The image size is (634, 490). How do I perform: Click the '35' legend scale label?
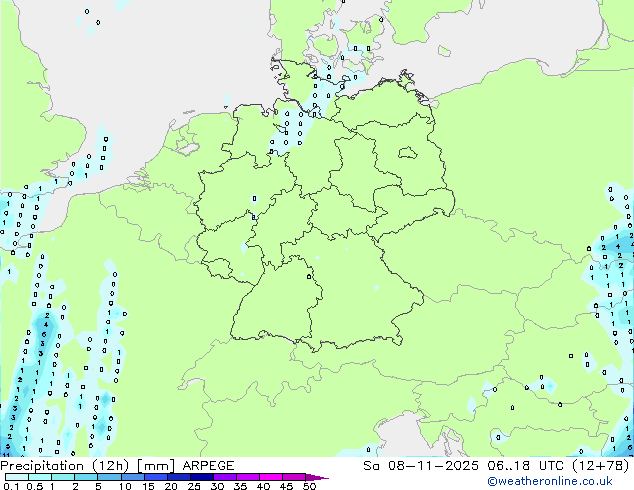(x=241, y=486)
